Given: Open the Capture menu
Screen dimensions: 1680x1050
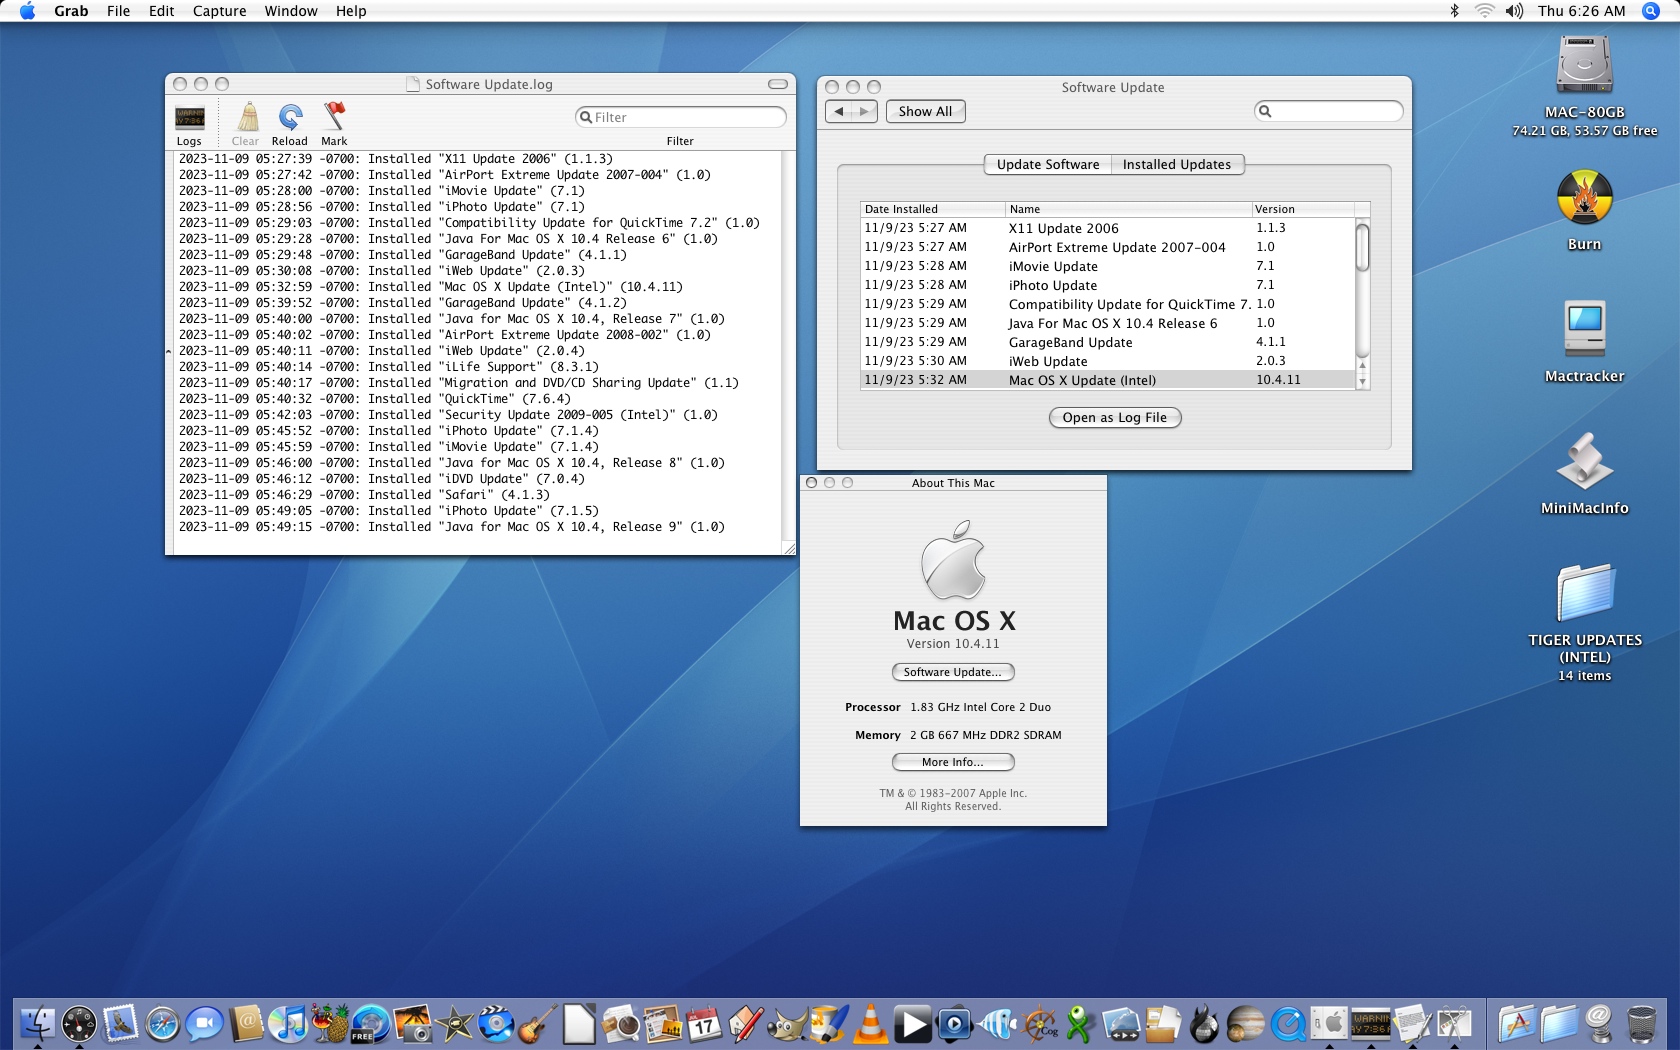Looking at the screenshot, I should pyautogui.click(x=219, y=10).
